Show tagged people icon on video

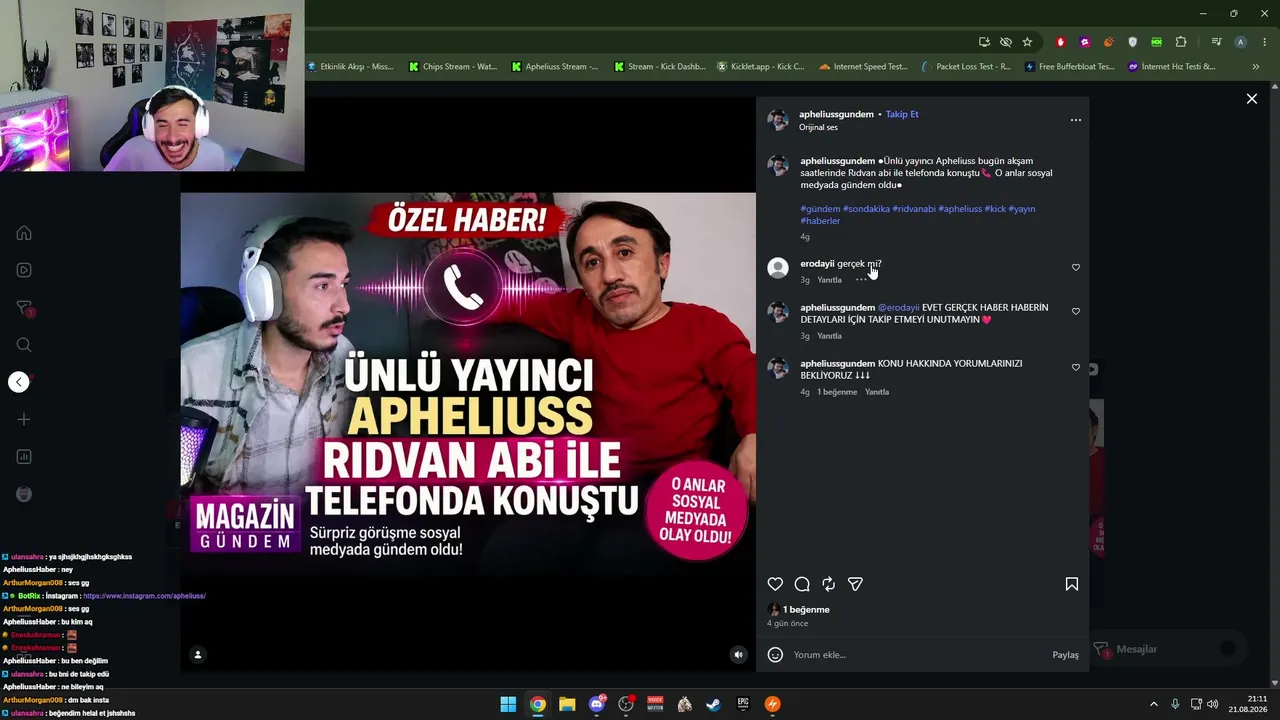198,655
